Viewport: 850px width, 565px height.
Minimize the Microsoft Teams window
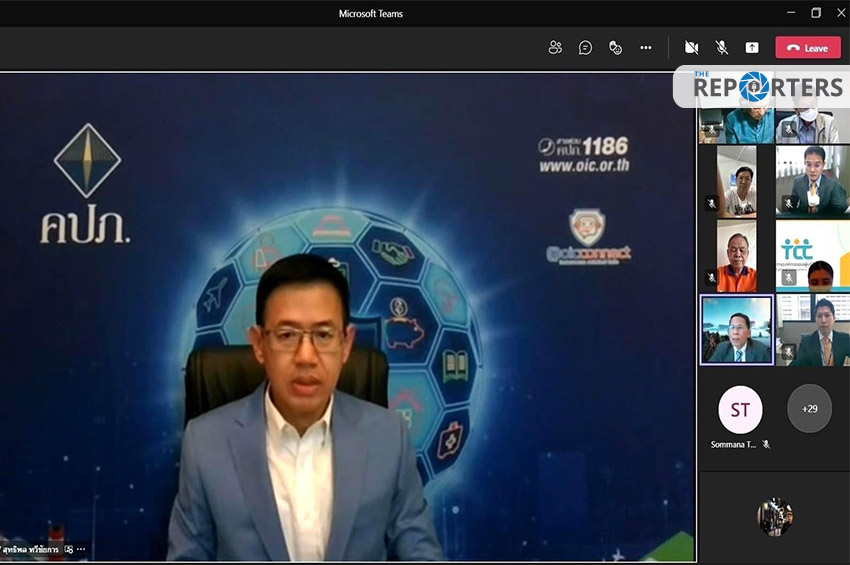[x=790, y=13]
